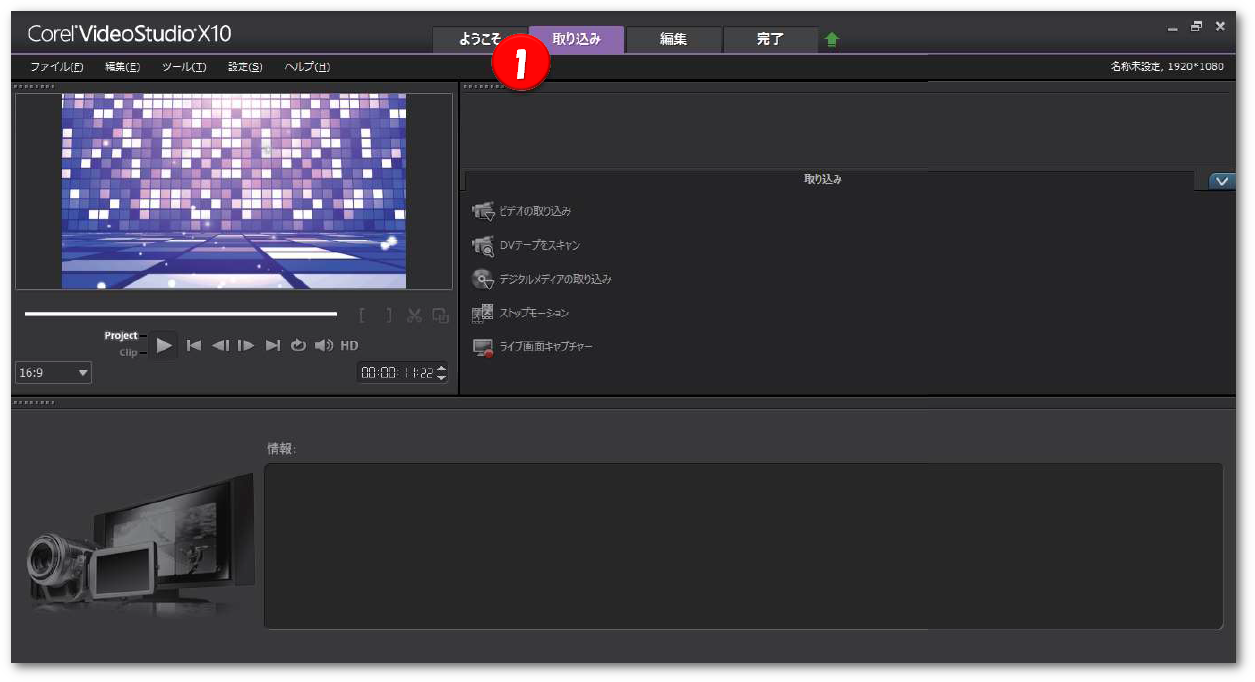The width and height of the screenshot is (1255, 682).
Task: Play the preview video
Action: [x=165, y=345]
